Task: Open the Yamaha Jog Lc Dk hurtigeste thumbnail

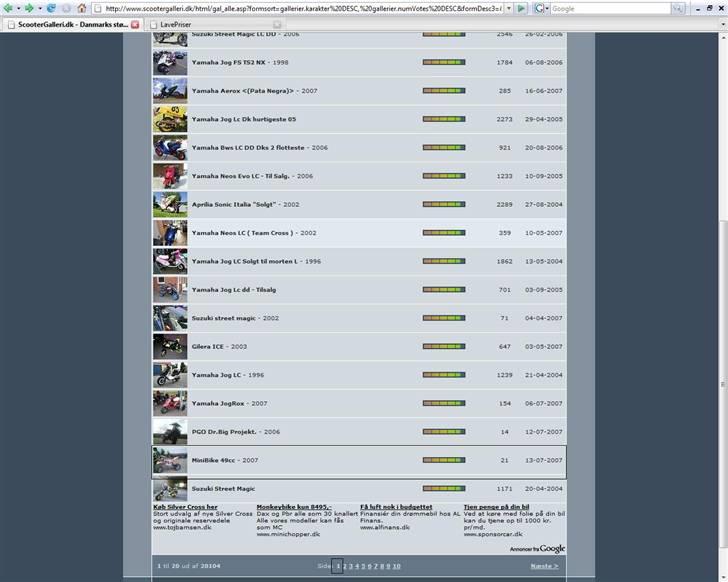Action: (170, 119)
